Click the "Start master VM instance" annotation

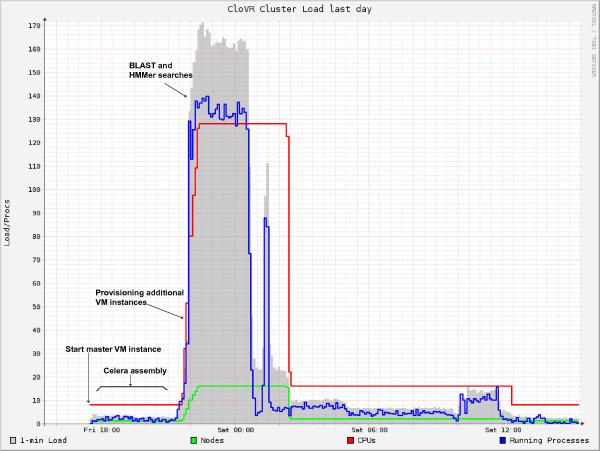pyautogui.click(x=104, y=352)
